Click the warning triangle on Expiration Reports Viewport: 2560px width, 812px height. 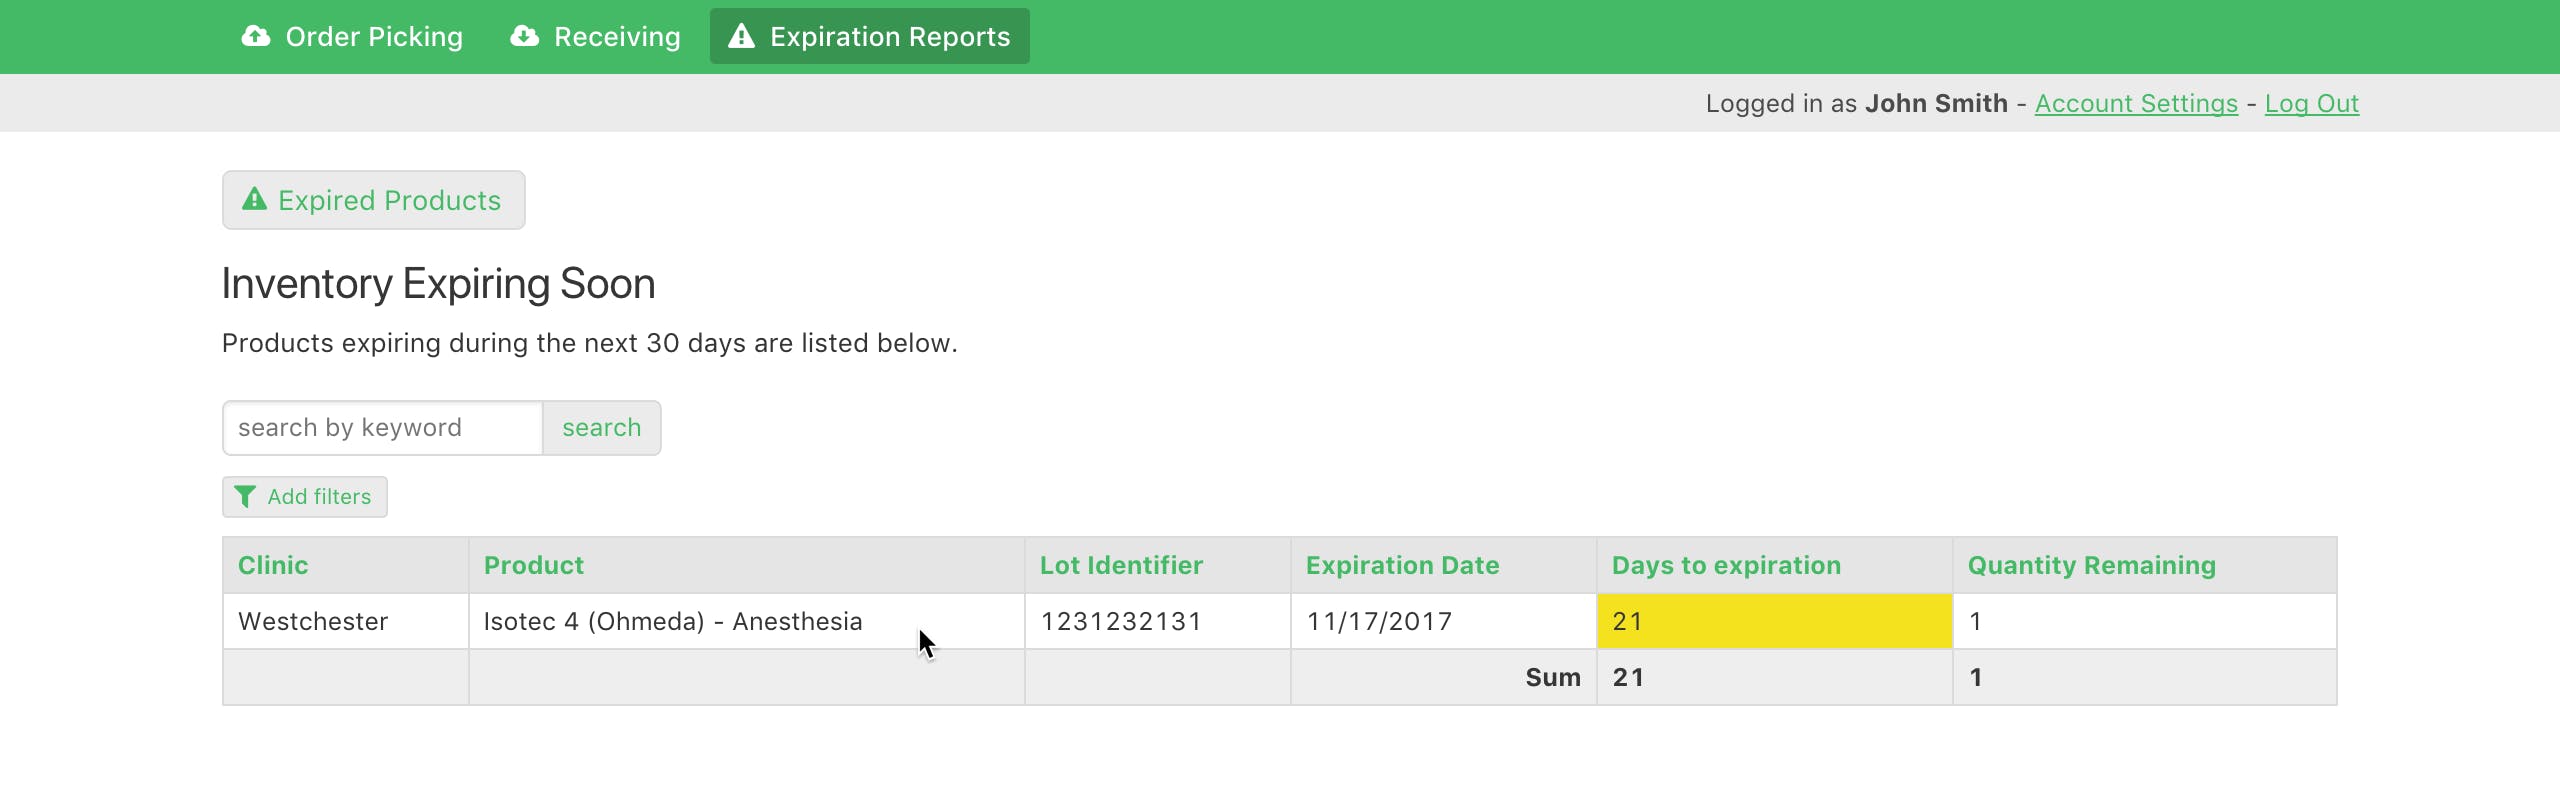[x=740, y=36]
